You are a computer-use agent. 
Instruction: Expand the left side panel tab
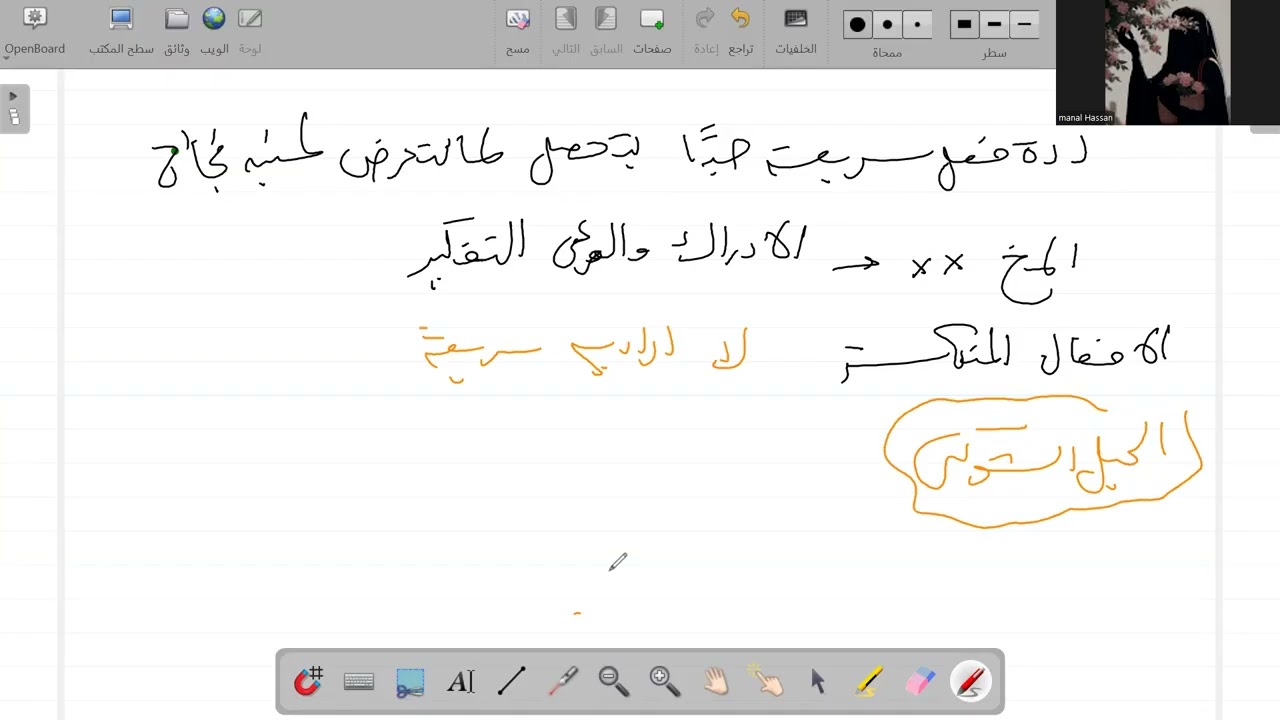point(14,108)
